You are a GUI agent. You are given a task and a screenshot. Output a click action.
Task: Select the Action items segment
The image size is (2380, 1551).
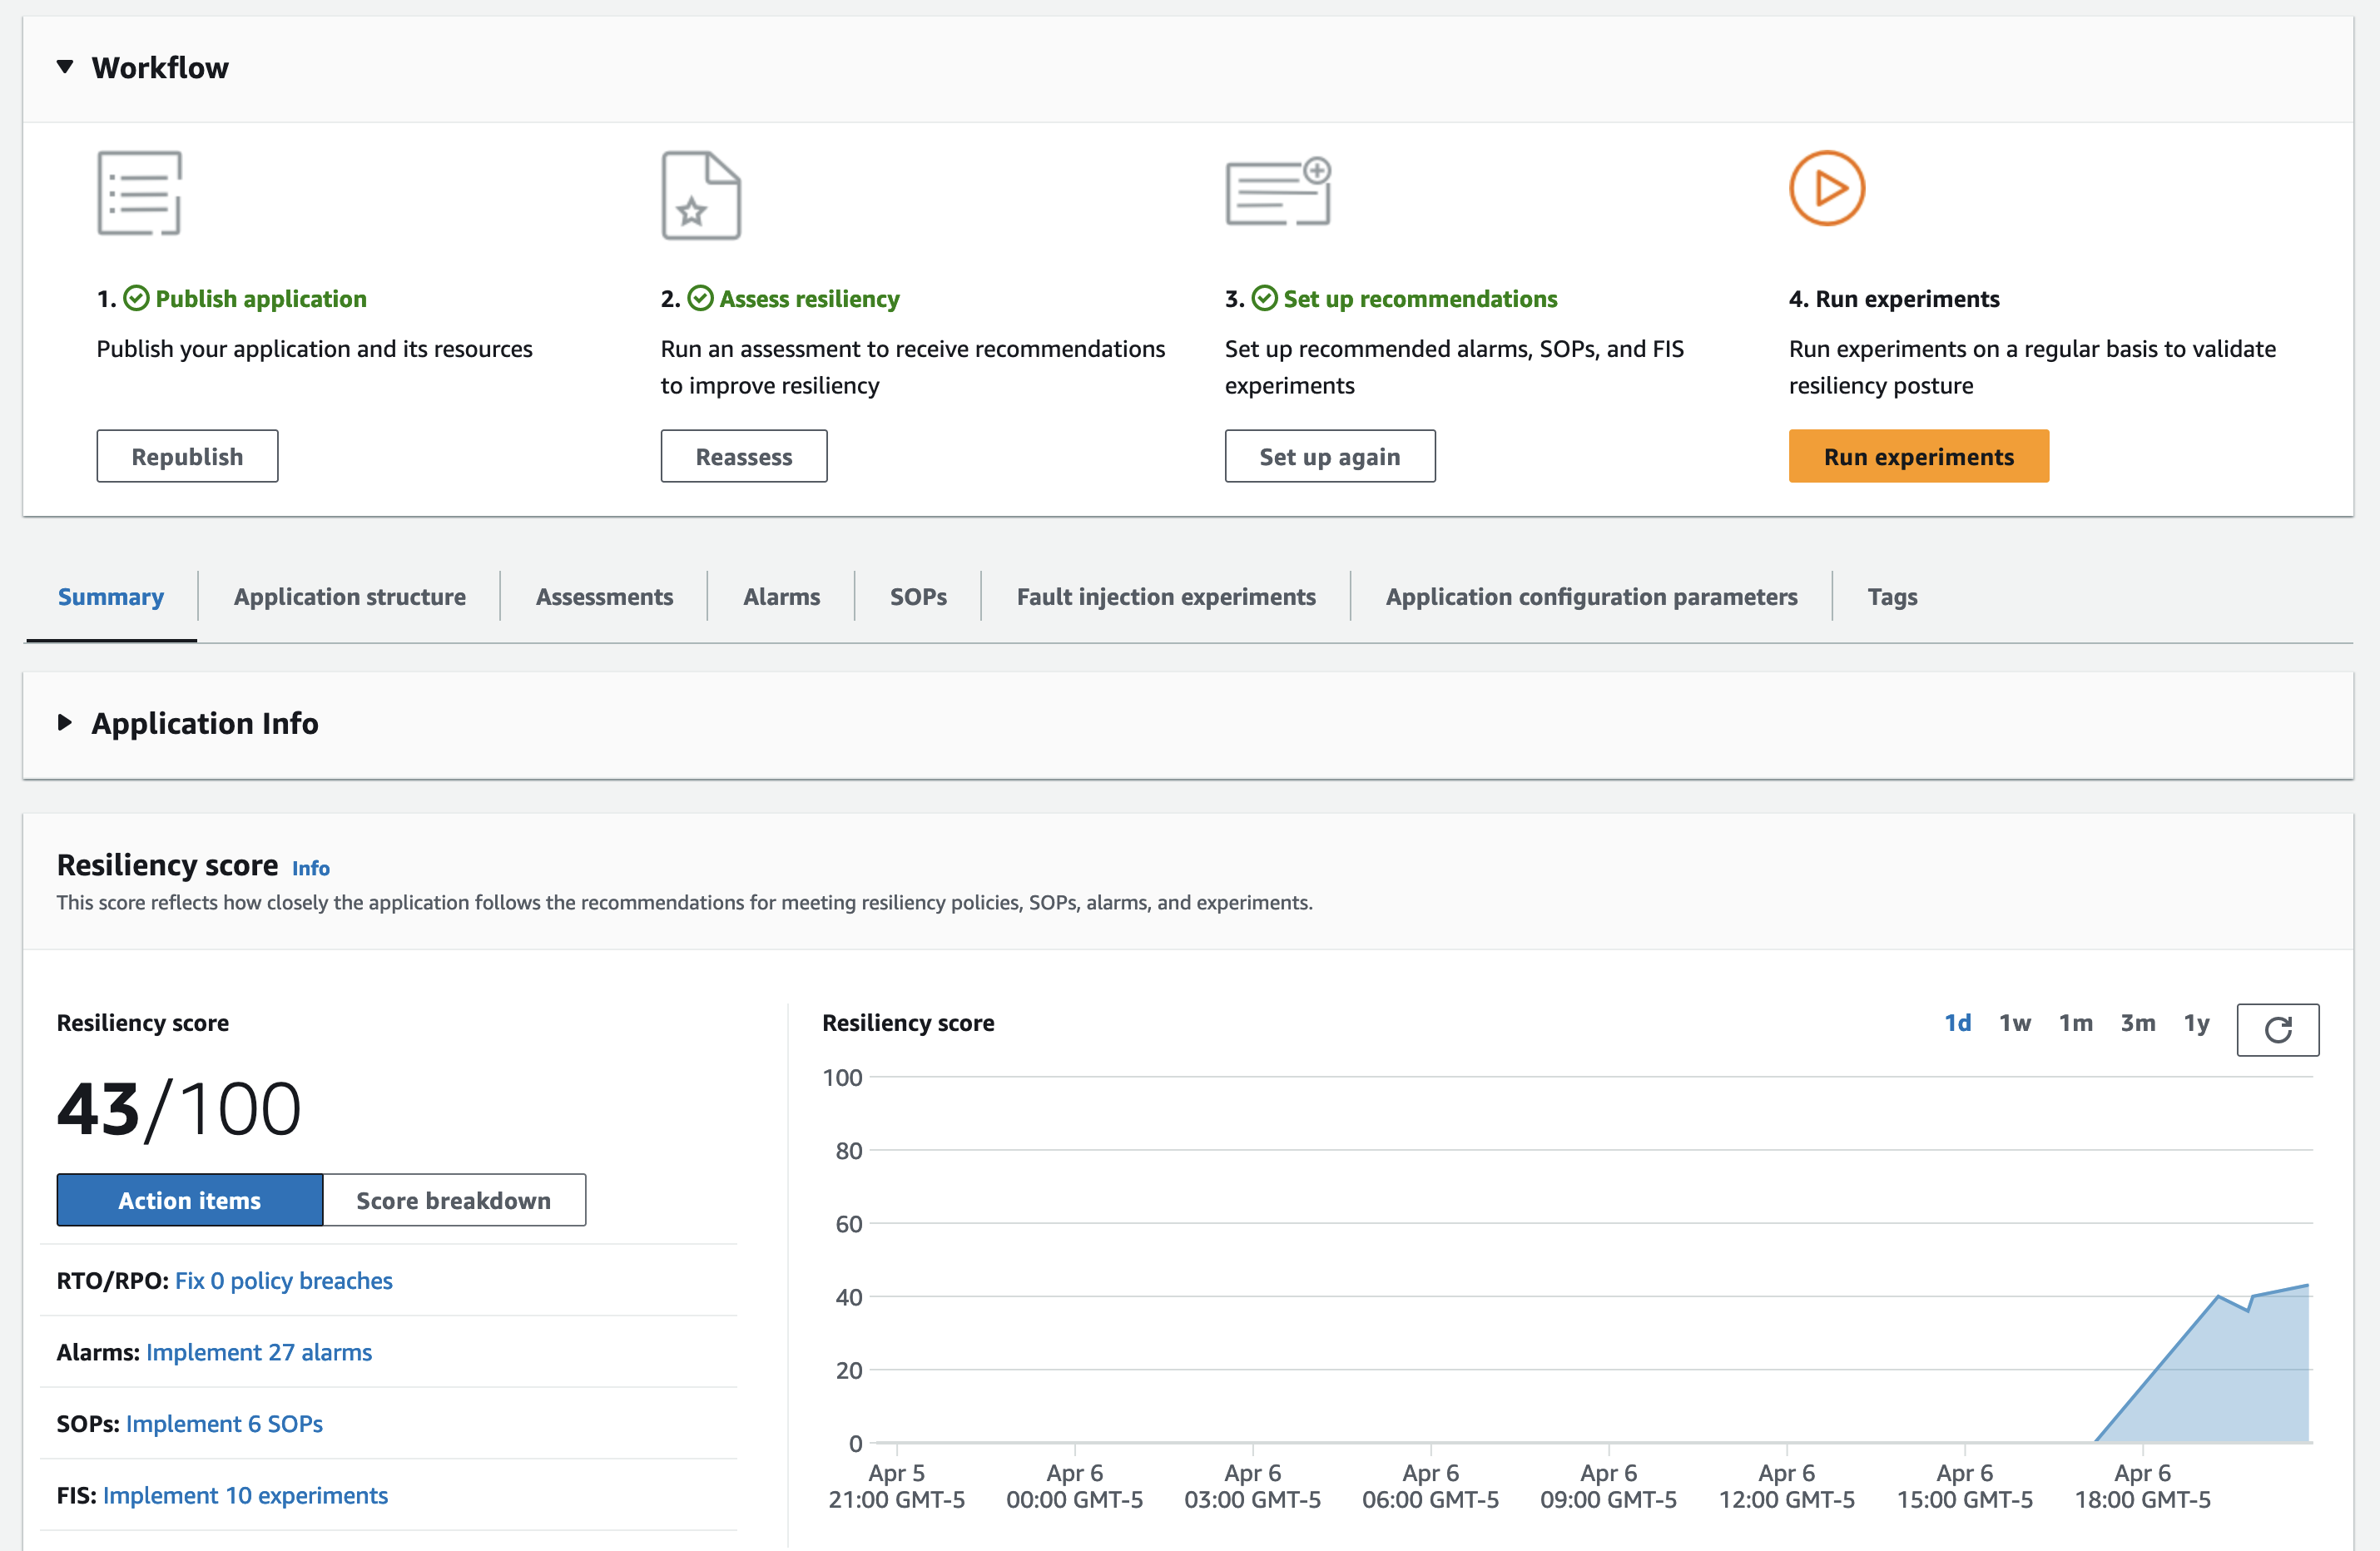tap(190, 1200)
